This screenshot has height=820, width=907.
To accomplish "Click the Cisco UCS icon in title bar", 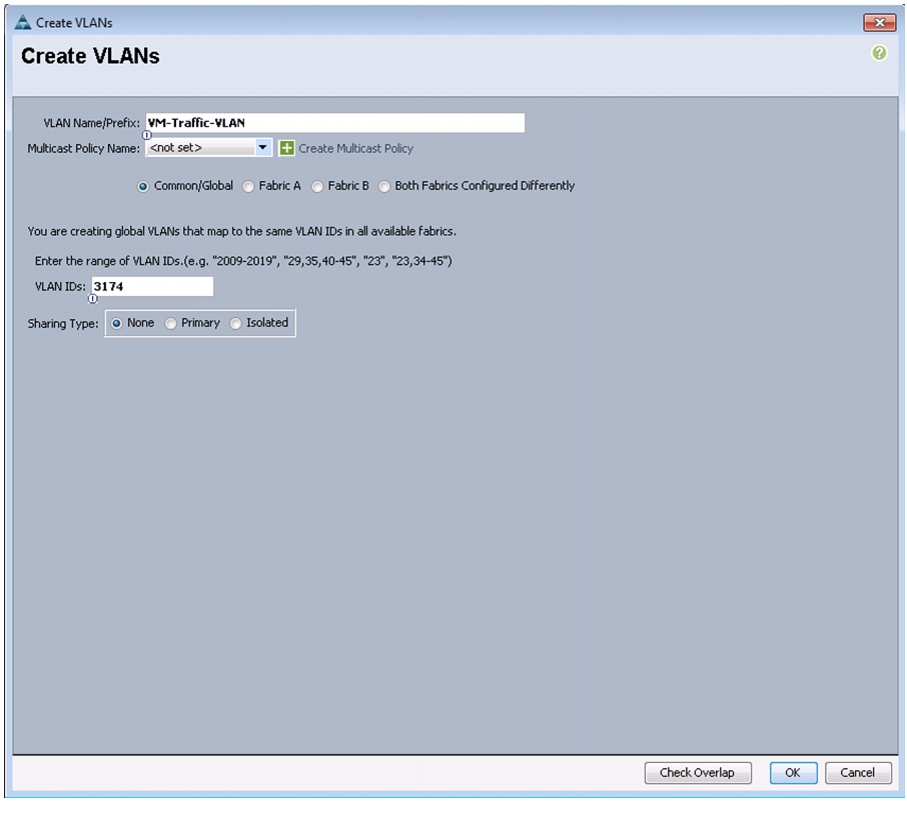I will 23,23.
